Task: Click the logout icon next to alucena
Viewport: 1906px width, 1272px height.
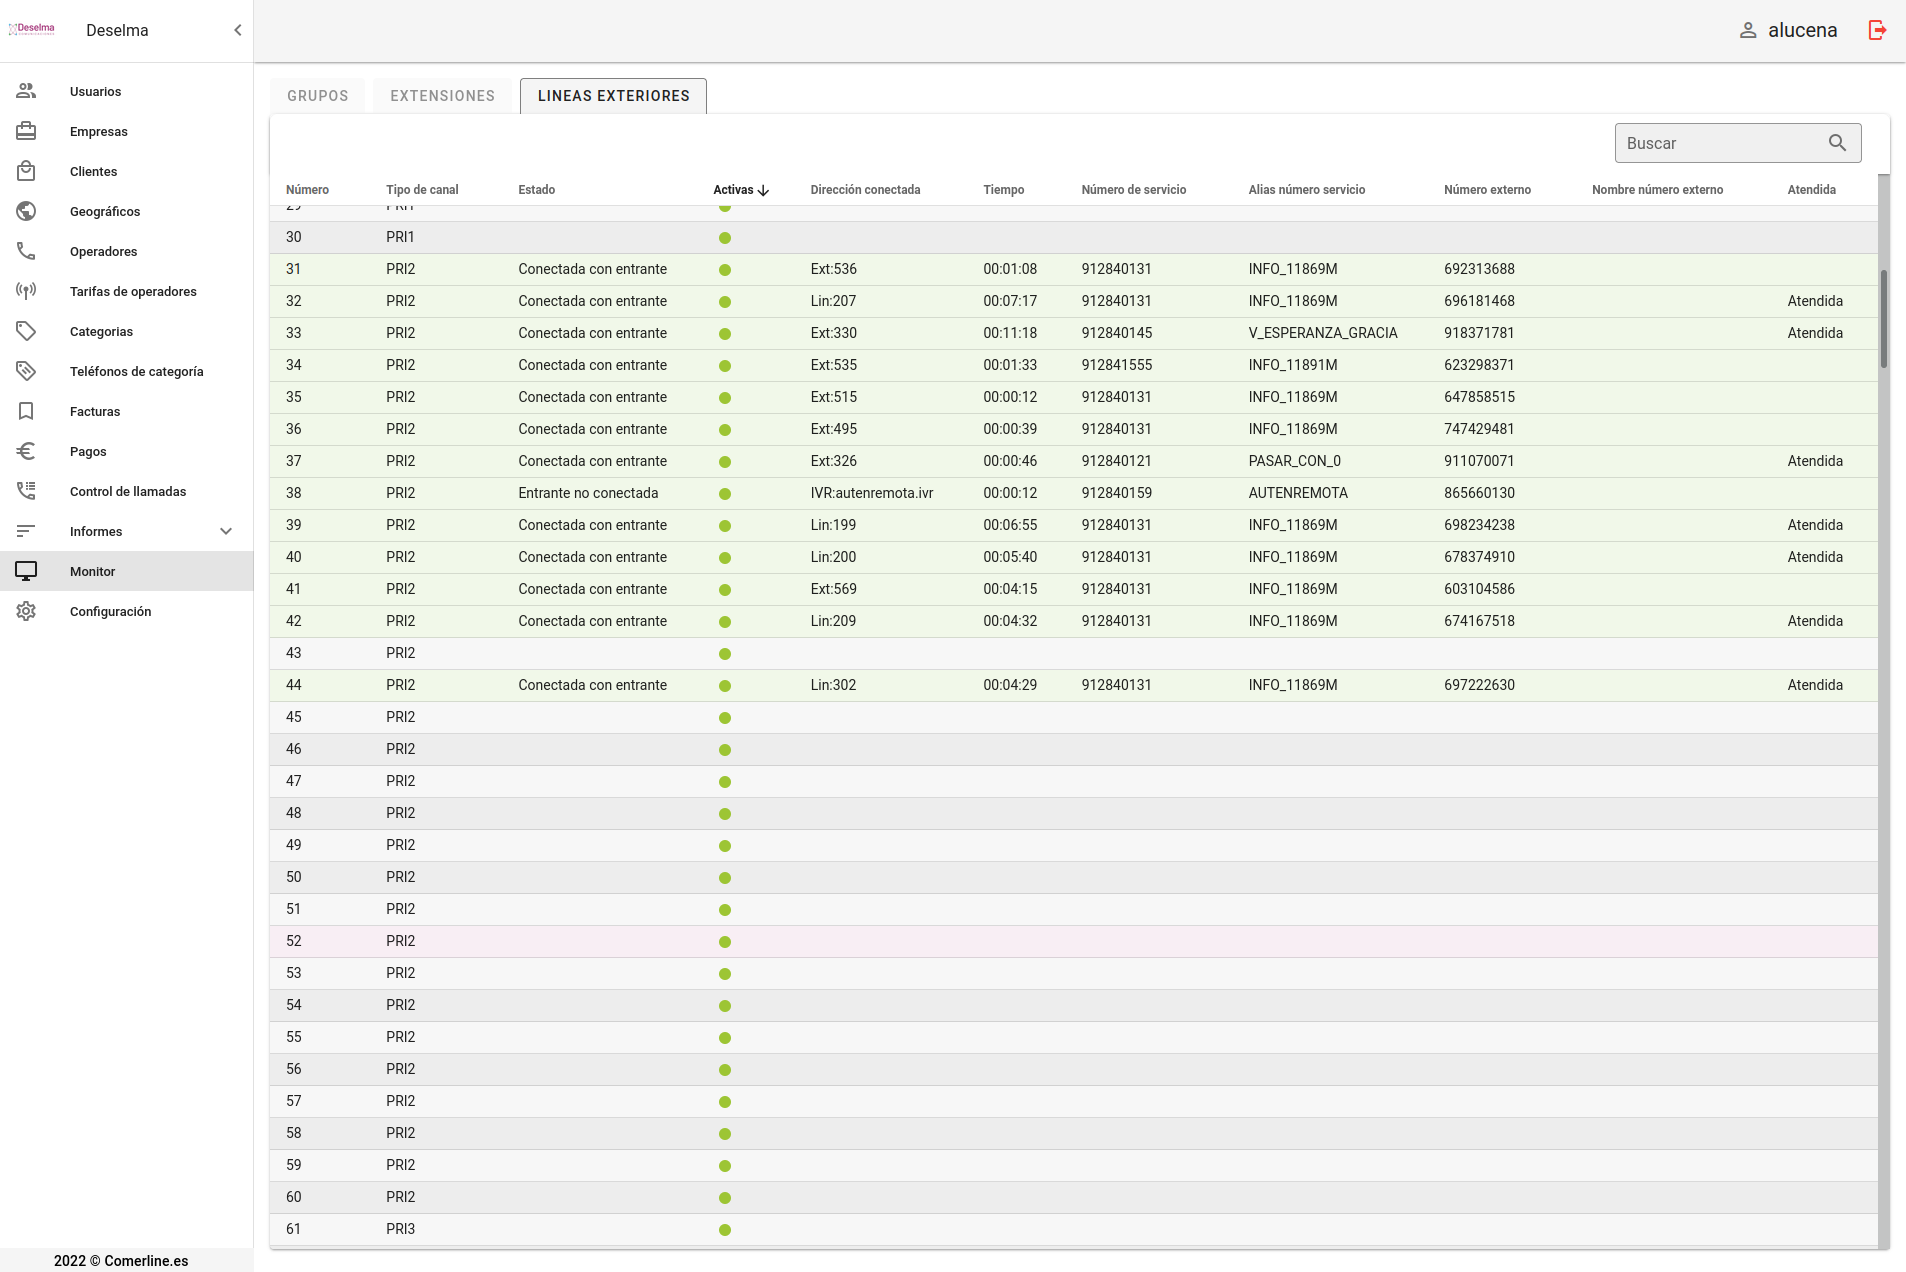Action: [1877, 30]
